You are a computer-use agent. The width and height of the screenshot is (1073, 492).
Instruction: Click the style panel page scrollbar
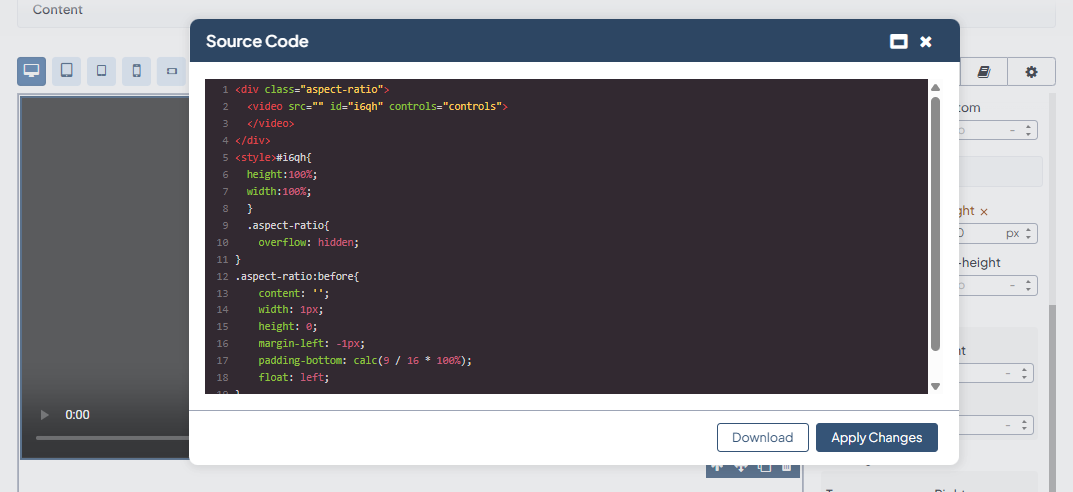tap(1052, 397)
